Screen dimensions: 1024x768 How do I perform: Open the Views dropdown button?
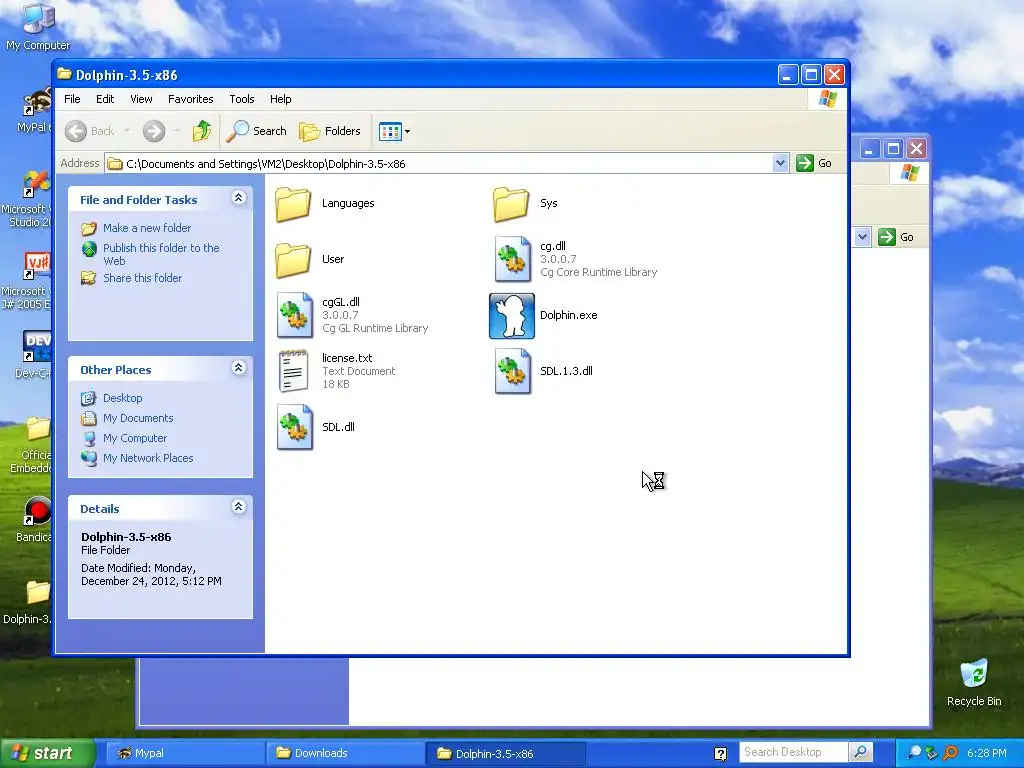394,131
